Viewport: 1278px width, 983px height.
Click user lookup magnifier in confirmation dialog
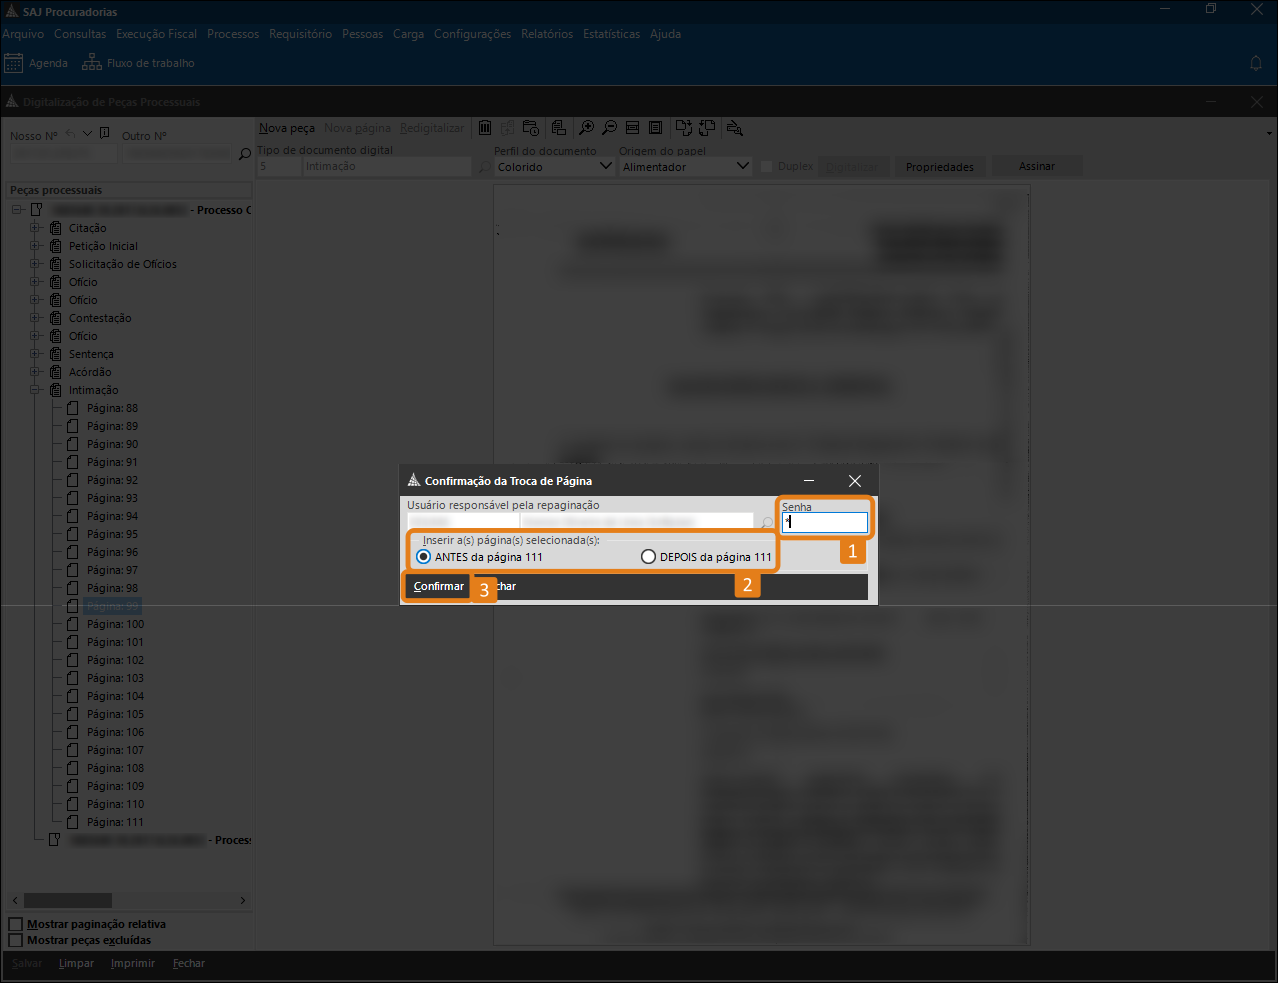point(767,523)
